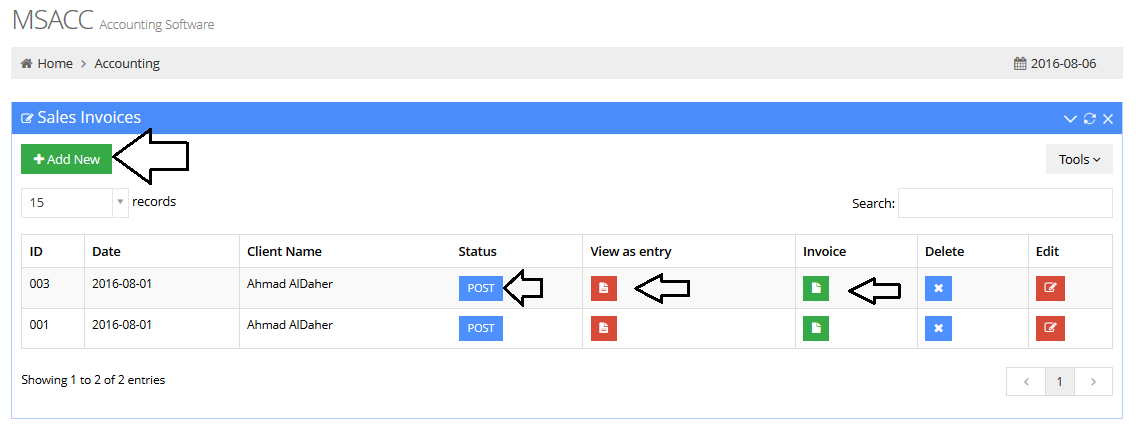Viewport: 1136px width, 434px height.
Task: View invoice 003 as entry
Action: click(604, 288)
